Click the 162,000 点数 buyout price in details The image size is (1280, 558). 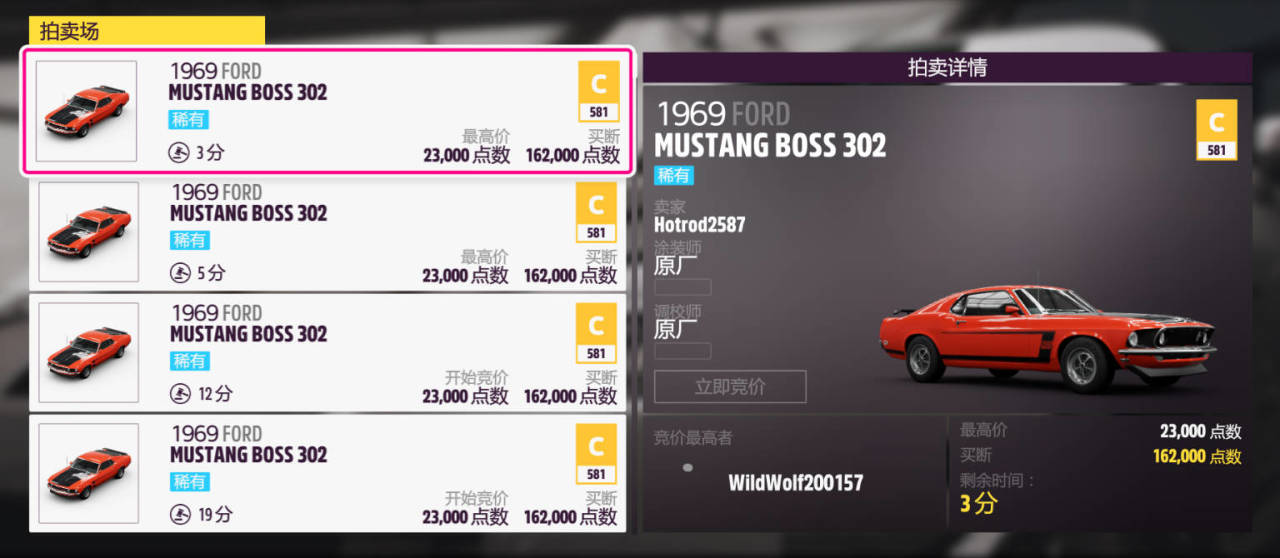[1197, 456]
